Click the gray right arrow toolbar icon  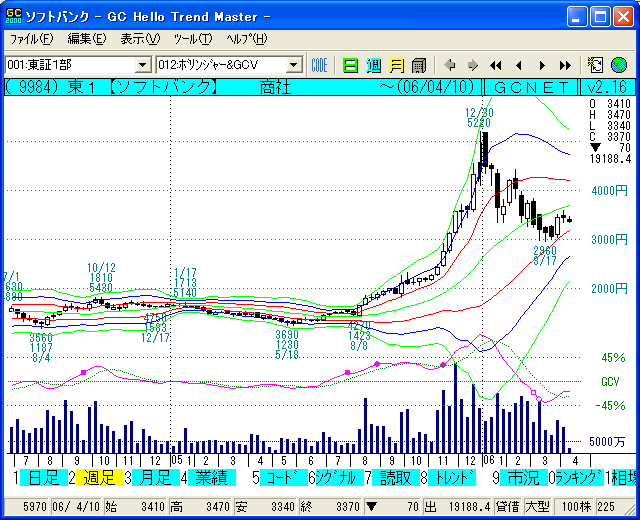[473, 65]
